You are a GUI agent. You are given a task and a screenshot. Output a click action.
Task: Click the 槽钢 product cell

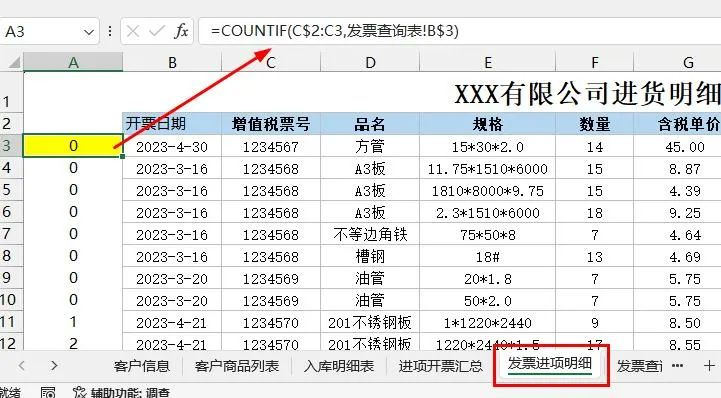370,256
